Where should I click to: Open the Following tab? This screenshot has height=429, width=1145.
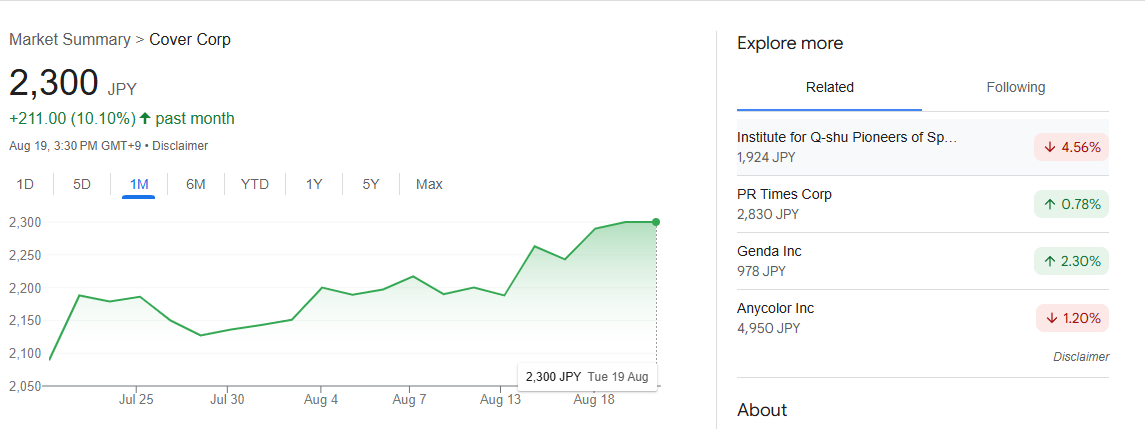tap(1015, 88)
